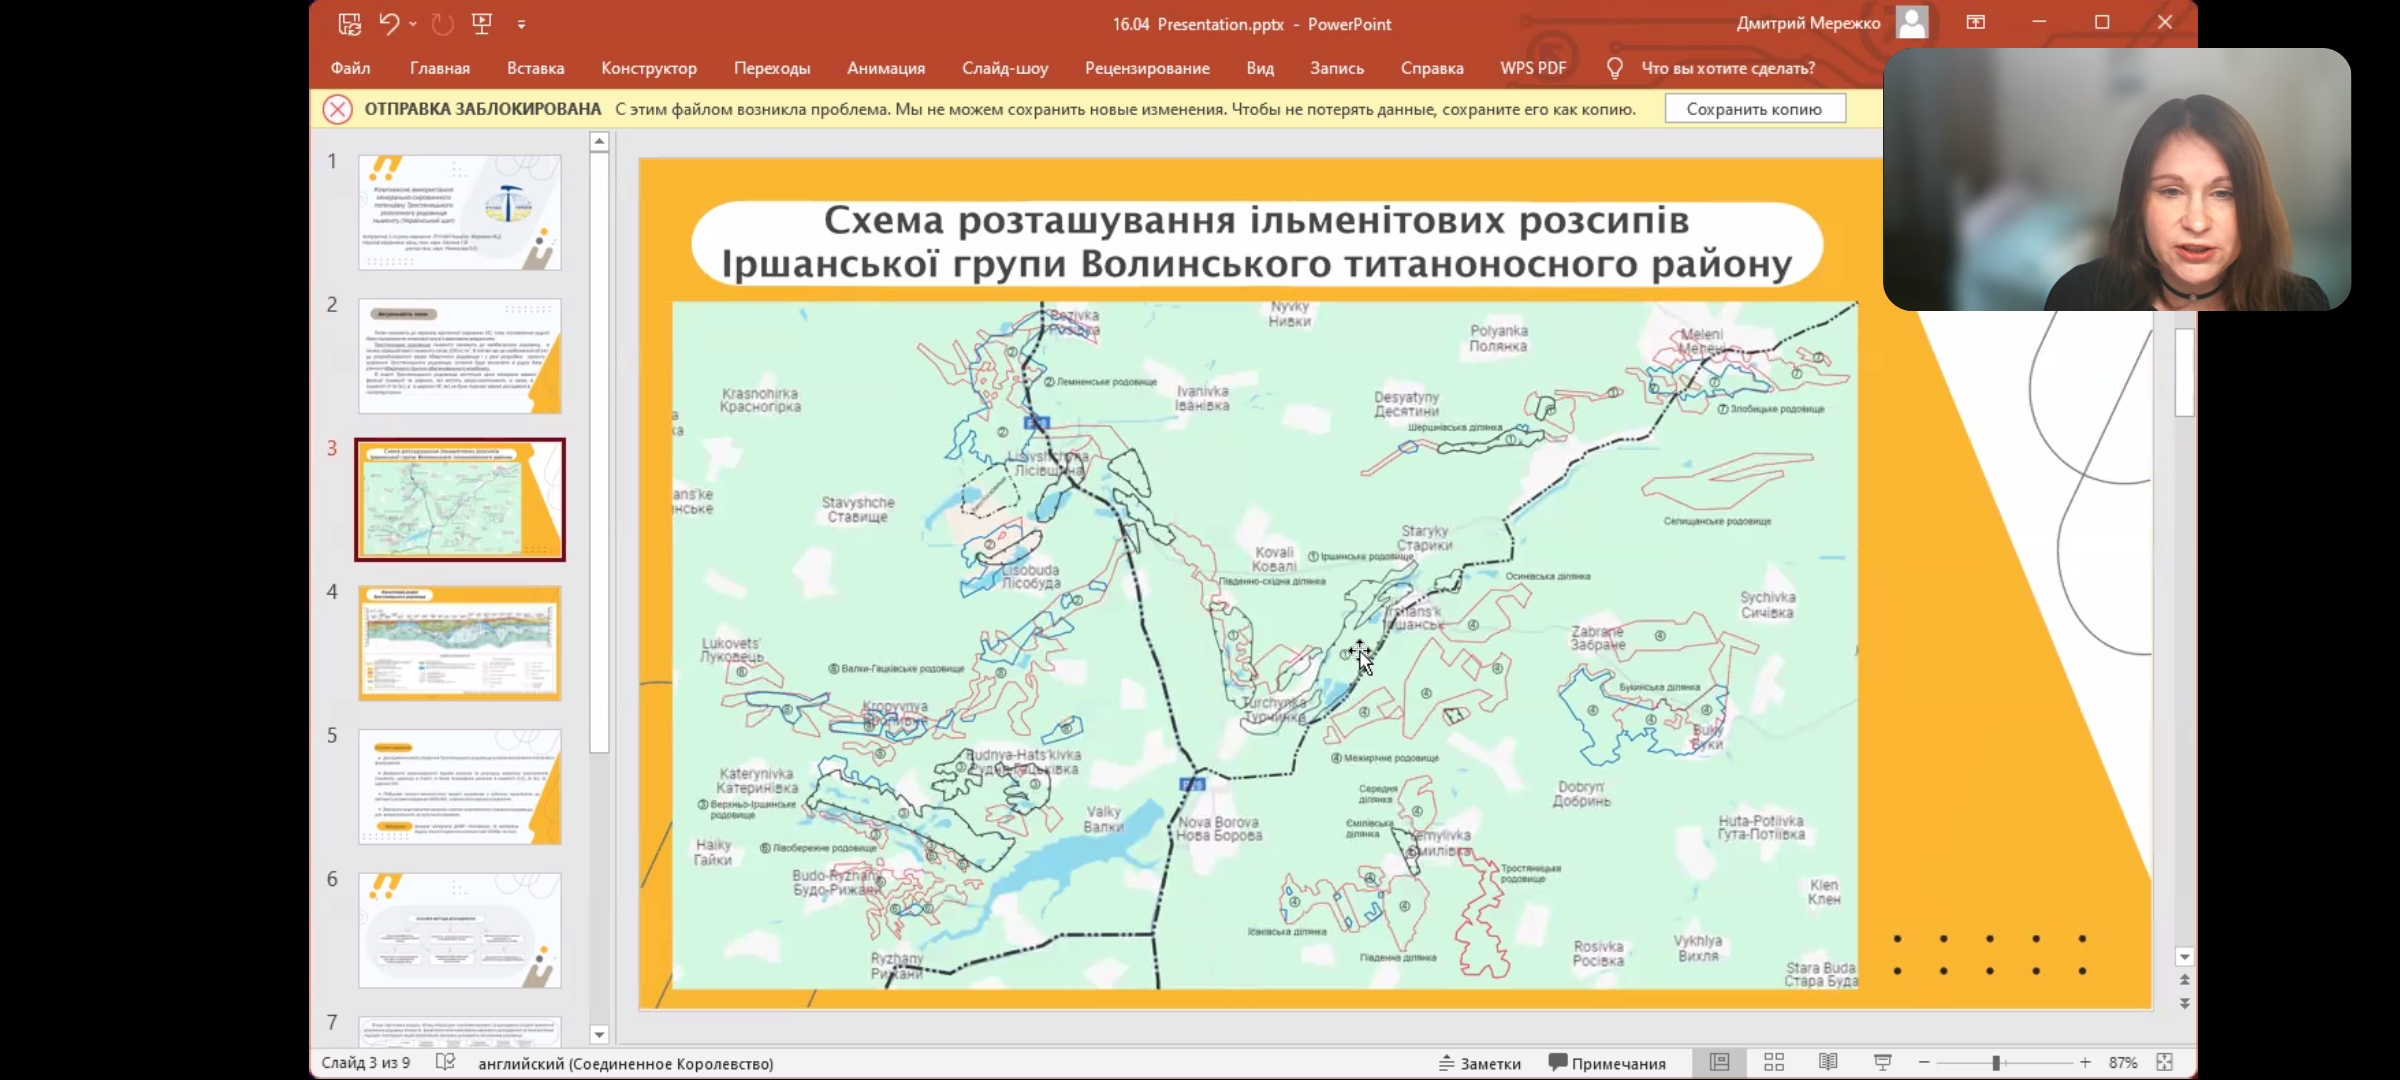Click the spell check icon in status bar

click(446, 1062)
